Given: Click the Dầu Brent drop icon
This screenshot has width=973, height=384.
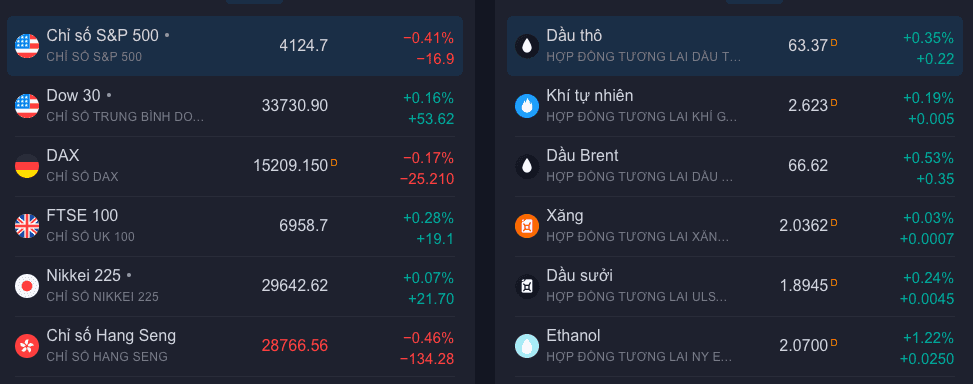Looking at the screenshot, I should click(527, 166).
